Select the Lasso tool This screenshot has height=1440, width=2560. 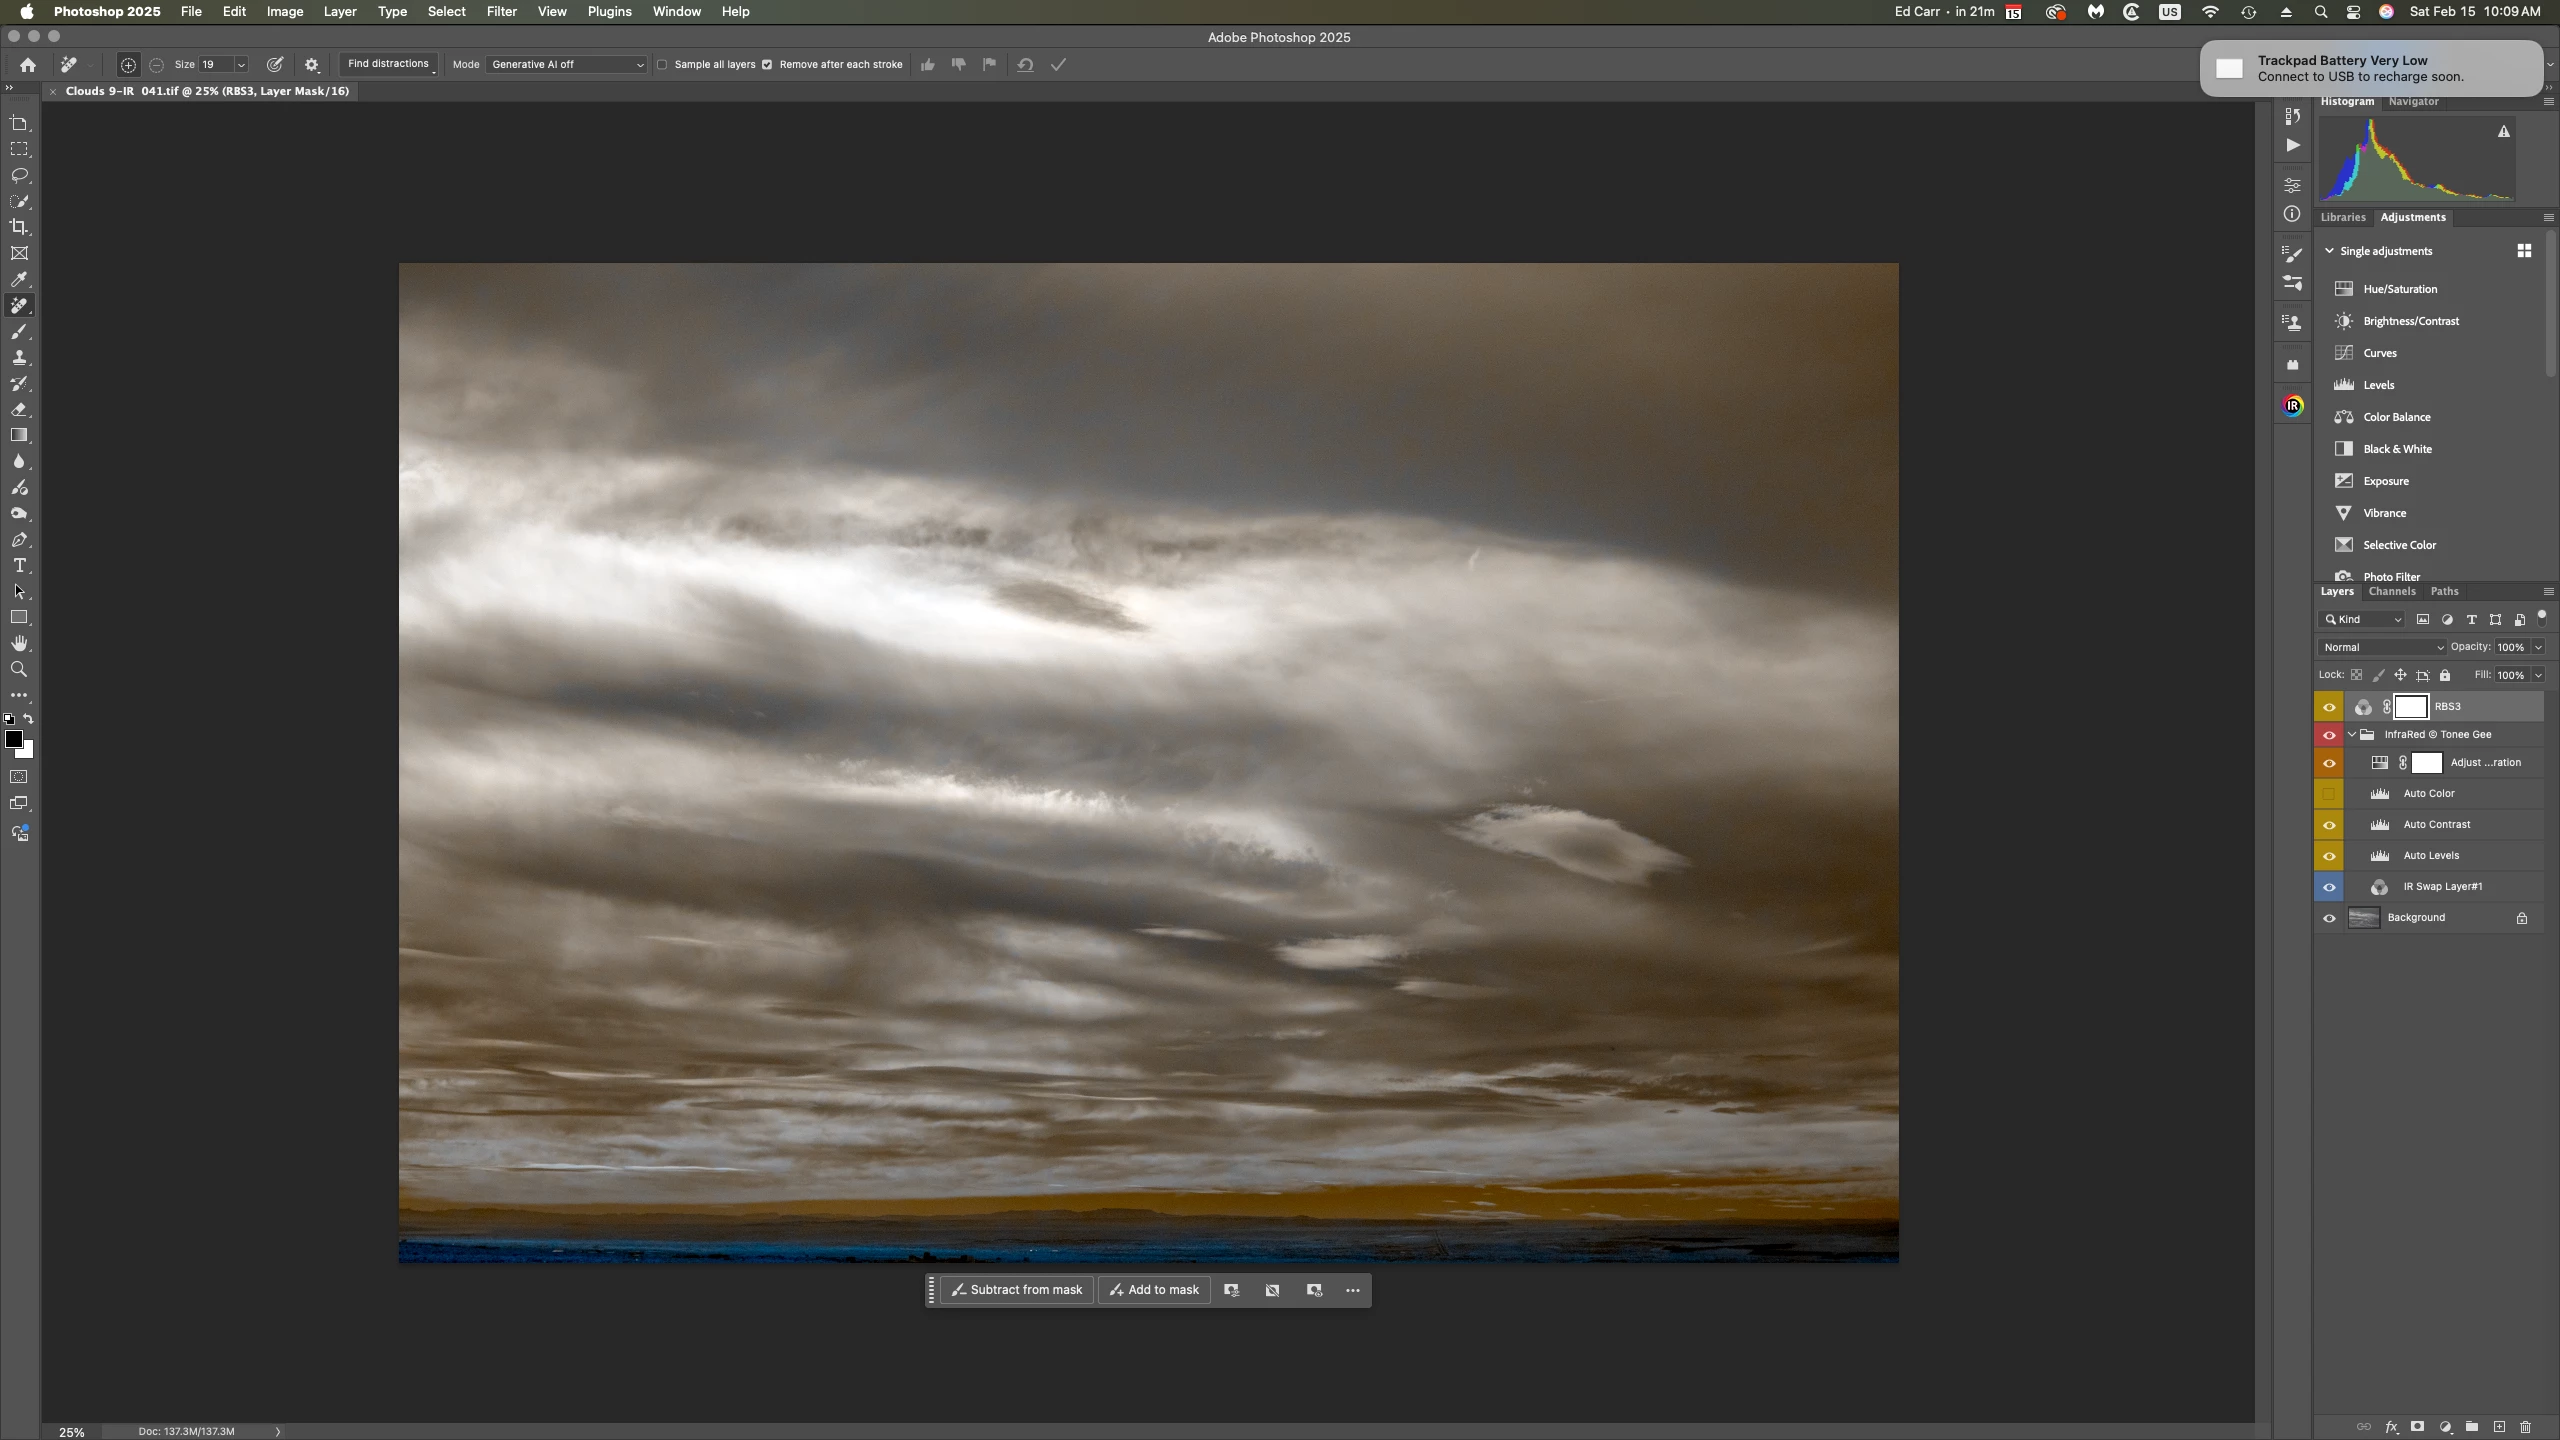19,175
